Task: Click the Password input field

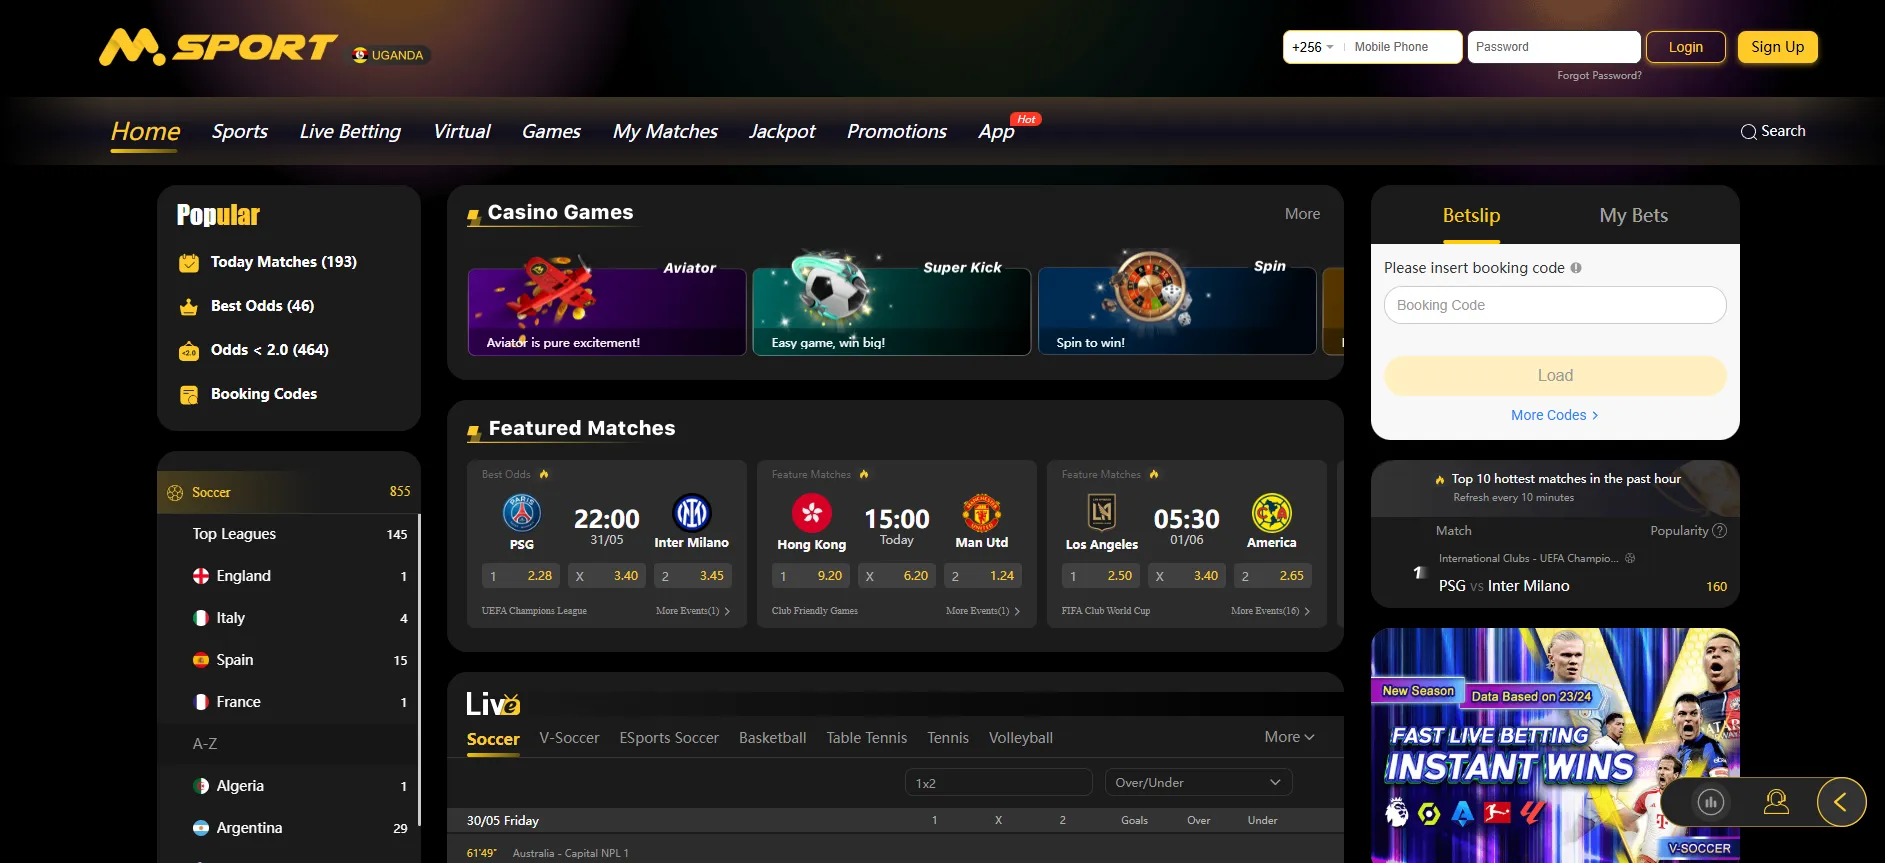Action: pyautogui.click(x=1554, y=47)
